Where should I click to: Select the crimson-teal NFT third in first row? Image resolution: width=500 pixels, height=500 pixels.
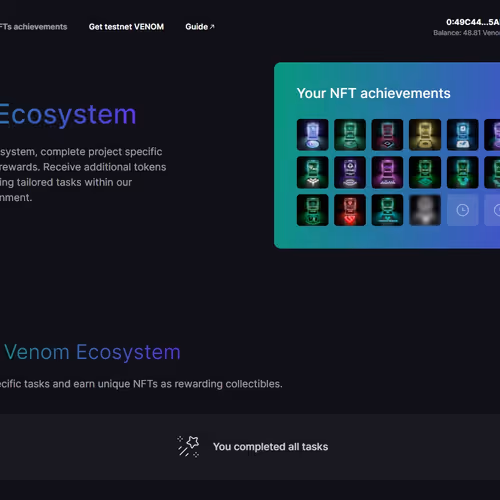(387, 135)
